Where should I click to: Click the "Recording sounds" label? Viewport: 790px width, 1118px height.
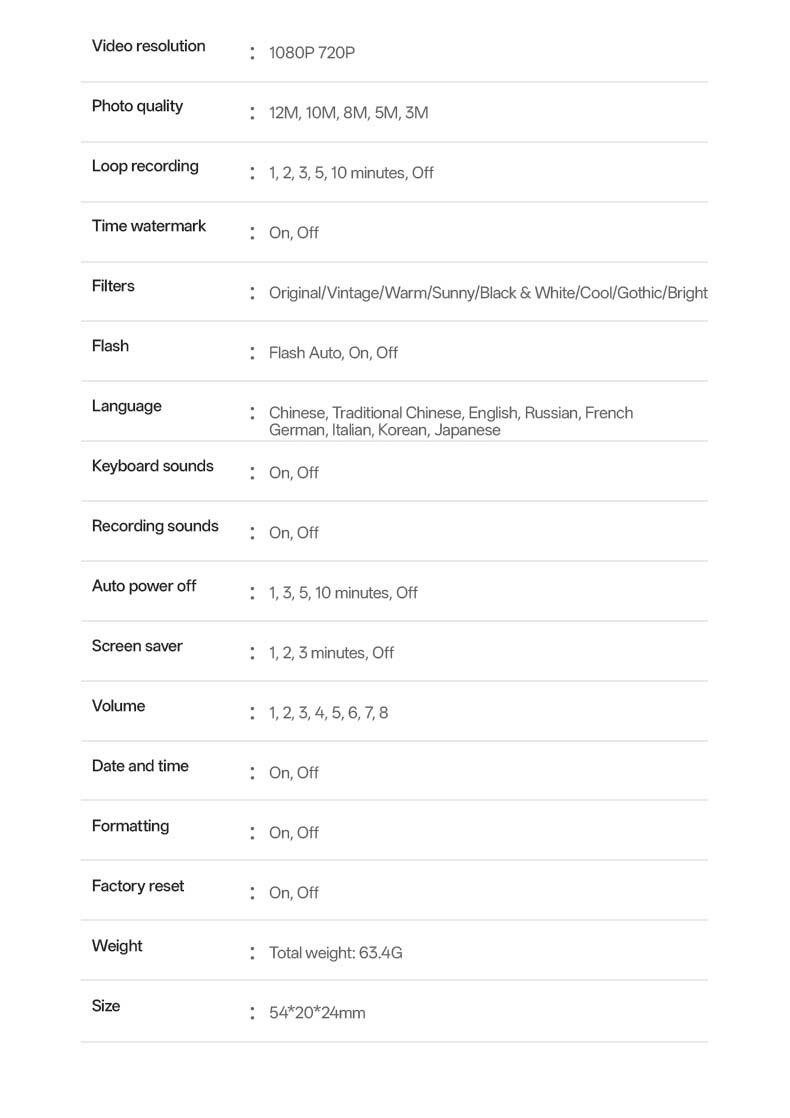point(155,526)
